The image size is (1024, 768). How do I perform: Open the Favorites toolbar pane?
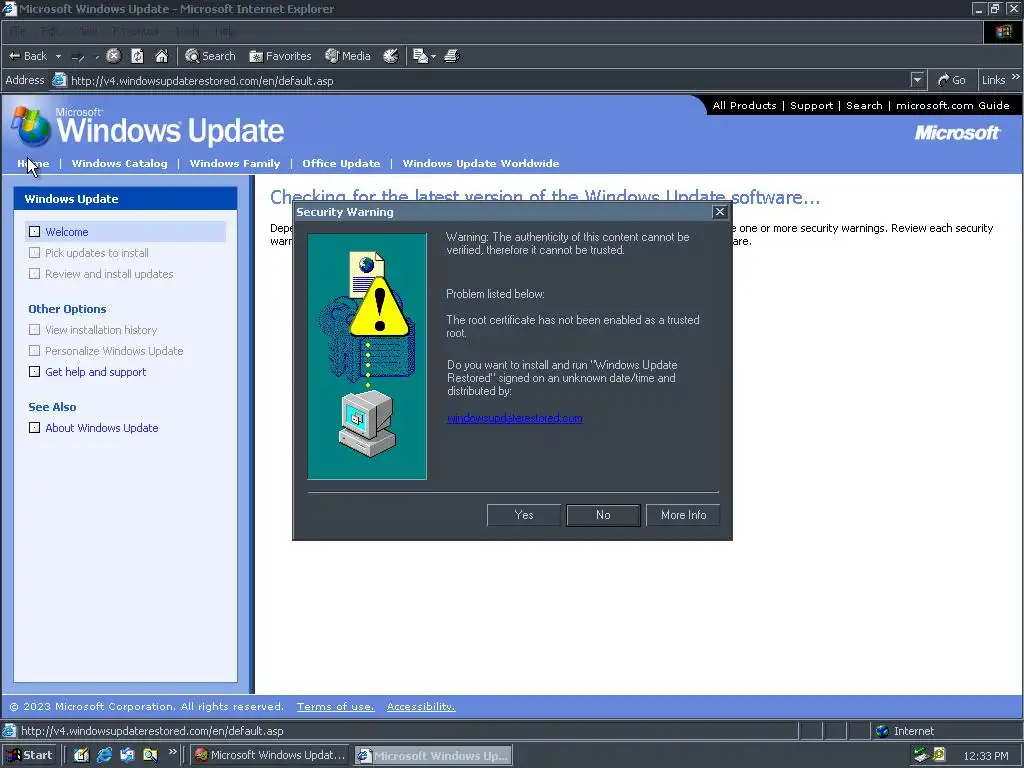[x=280, y=56]
